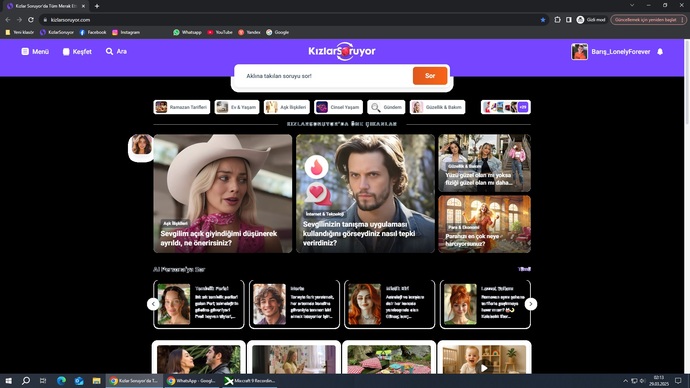Screen dimensions: 690x388
Task: Open the Tümü link for AI personas
Action: [524, 269]
